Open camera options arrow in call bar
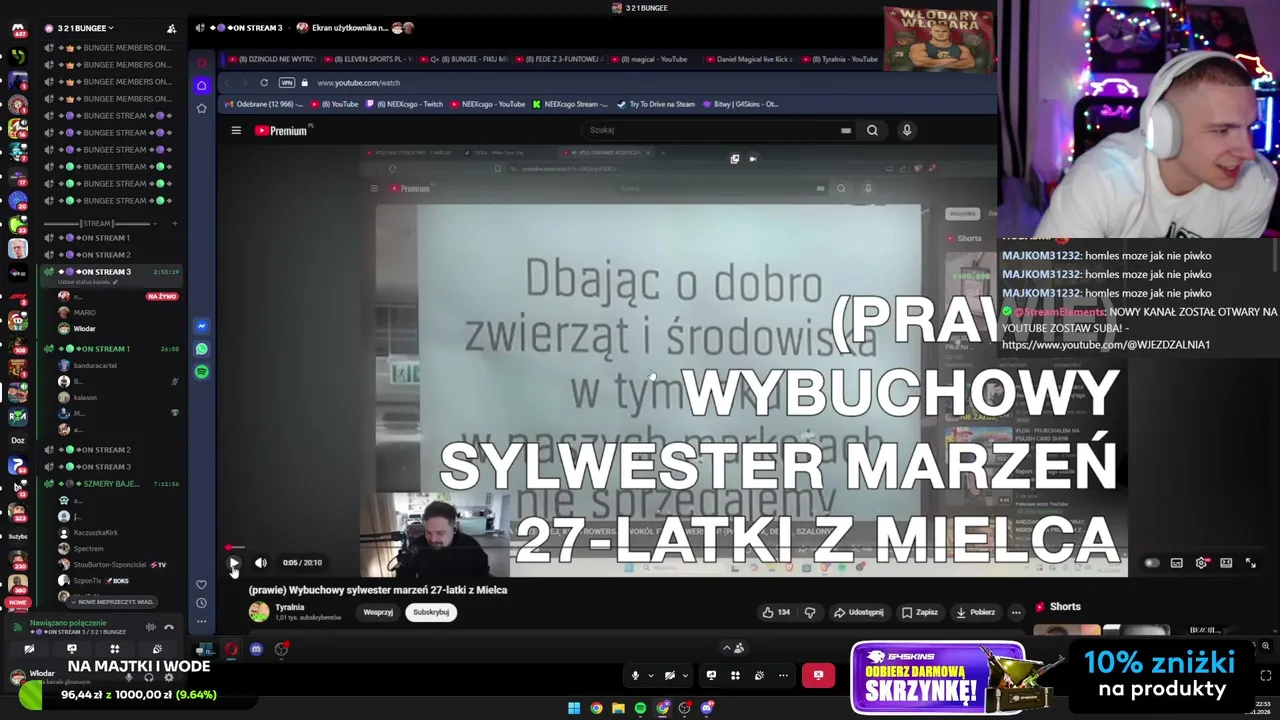Image resolution: width=1280 pixels, height=720 pixels. coord(685,676)
